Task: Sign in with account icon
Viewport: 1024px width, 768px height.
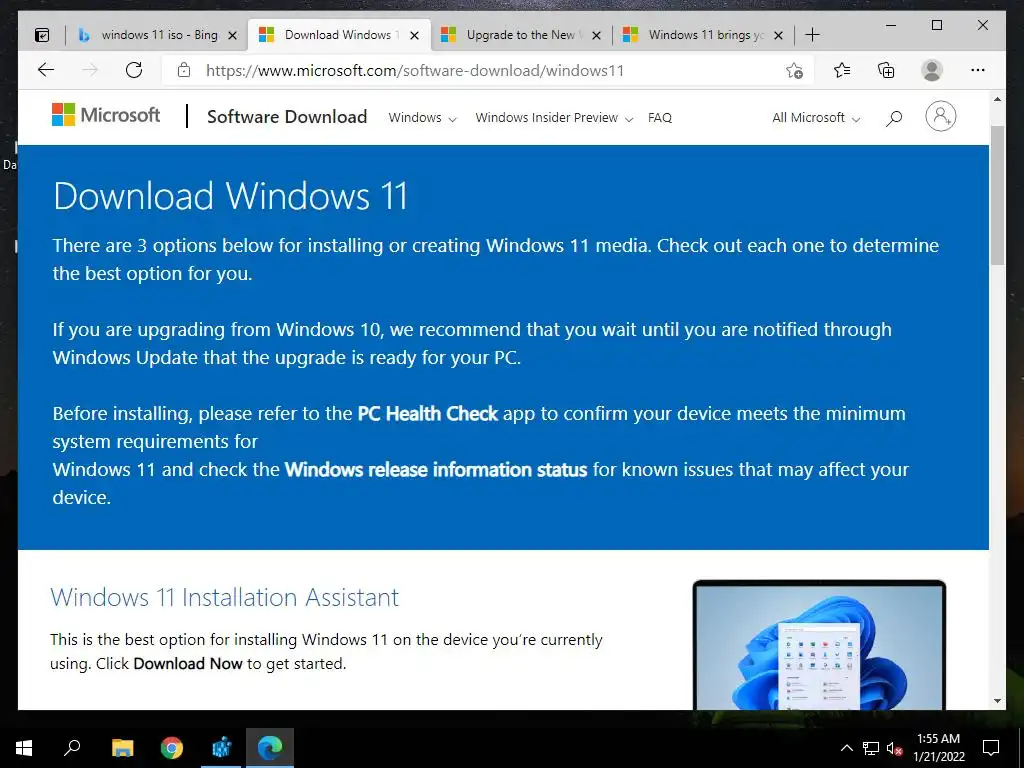Action: [940, 116]
